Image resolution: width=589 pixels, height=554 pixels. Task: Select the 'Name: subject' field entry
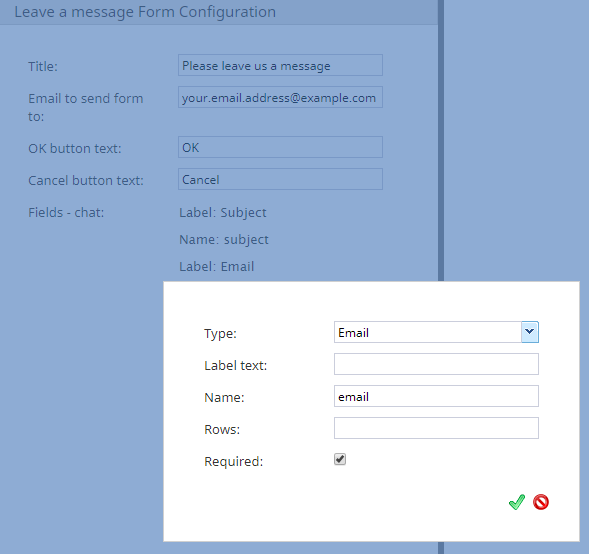coord(224,240)
